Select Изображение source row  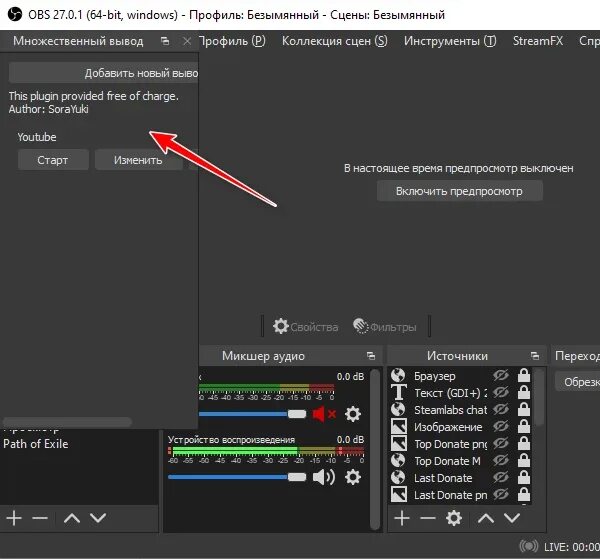pyautogui.click(x=461, y=426)
